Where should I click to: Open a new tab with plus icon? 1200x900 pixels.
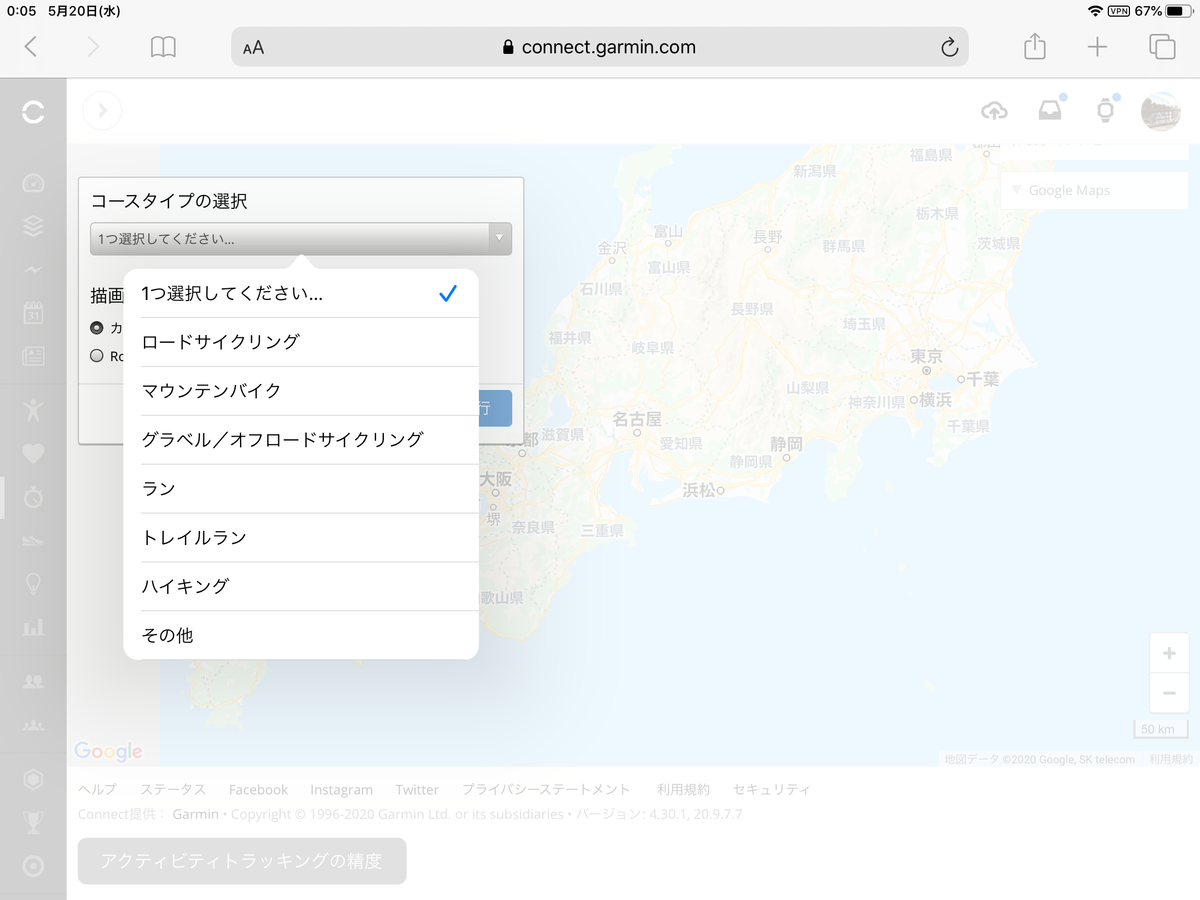[x=1098, y=46]
